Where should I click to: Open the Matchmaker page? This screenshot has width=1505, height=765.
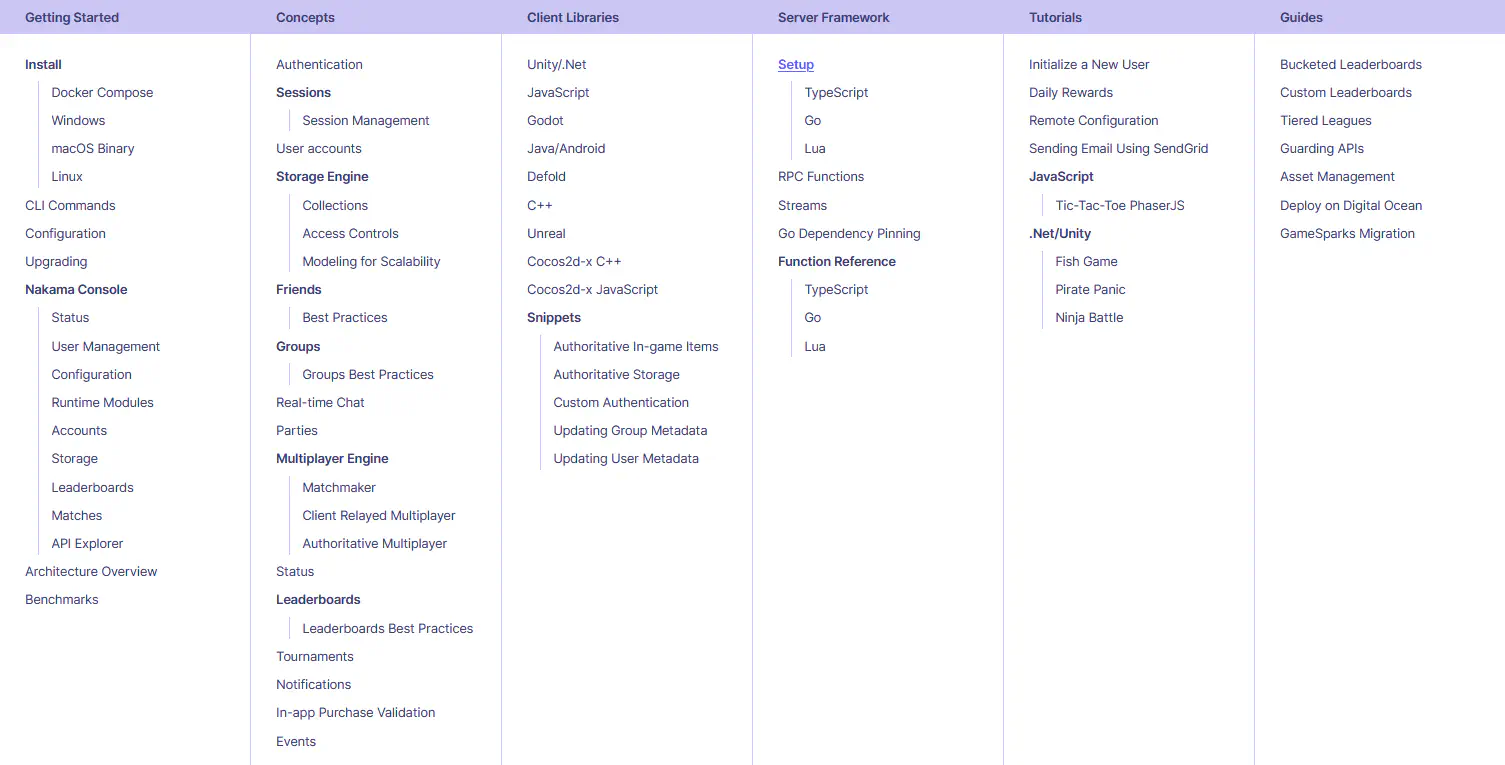pos(339,487)
